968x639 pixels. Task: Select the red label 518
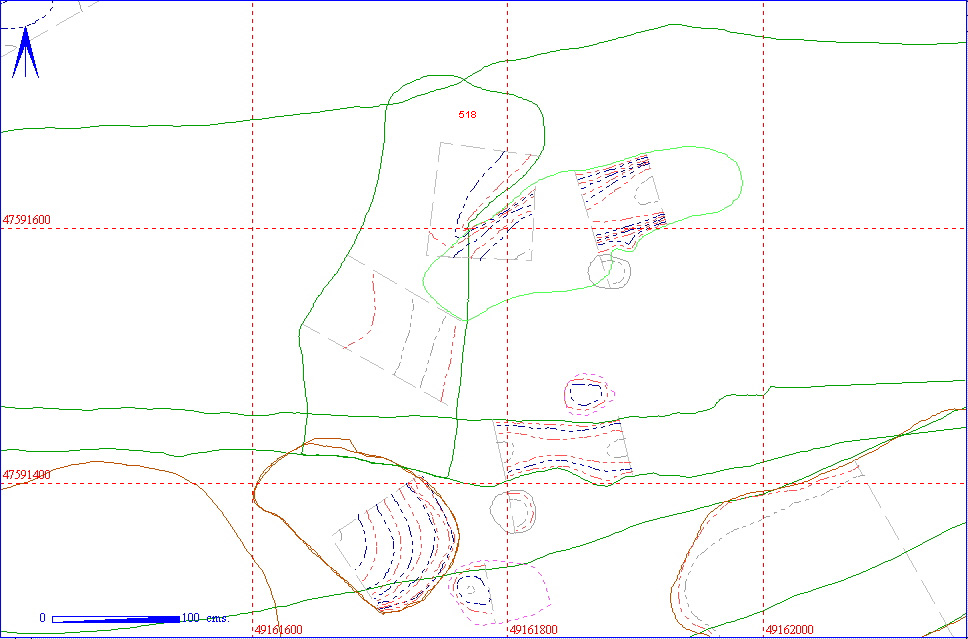(x=467, y=114)
